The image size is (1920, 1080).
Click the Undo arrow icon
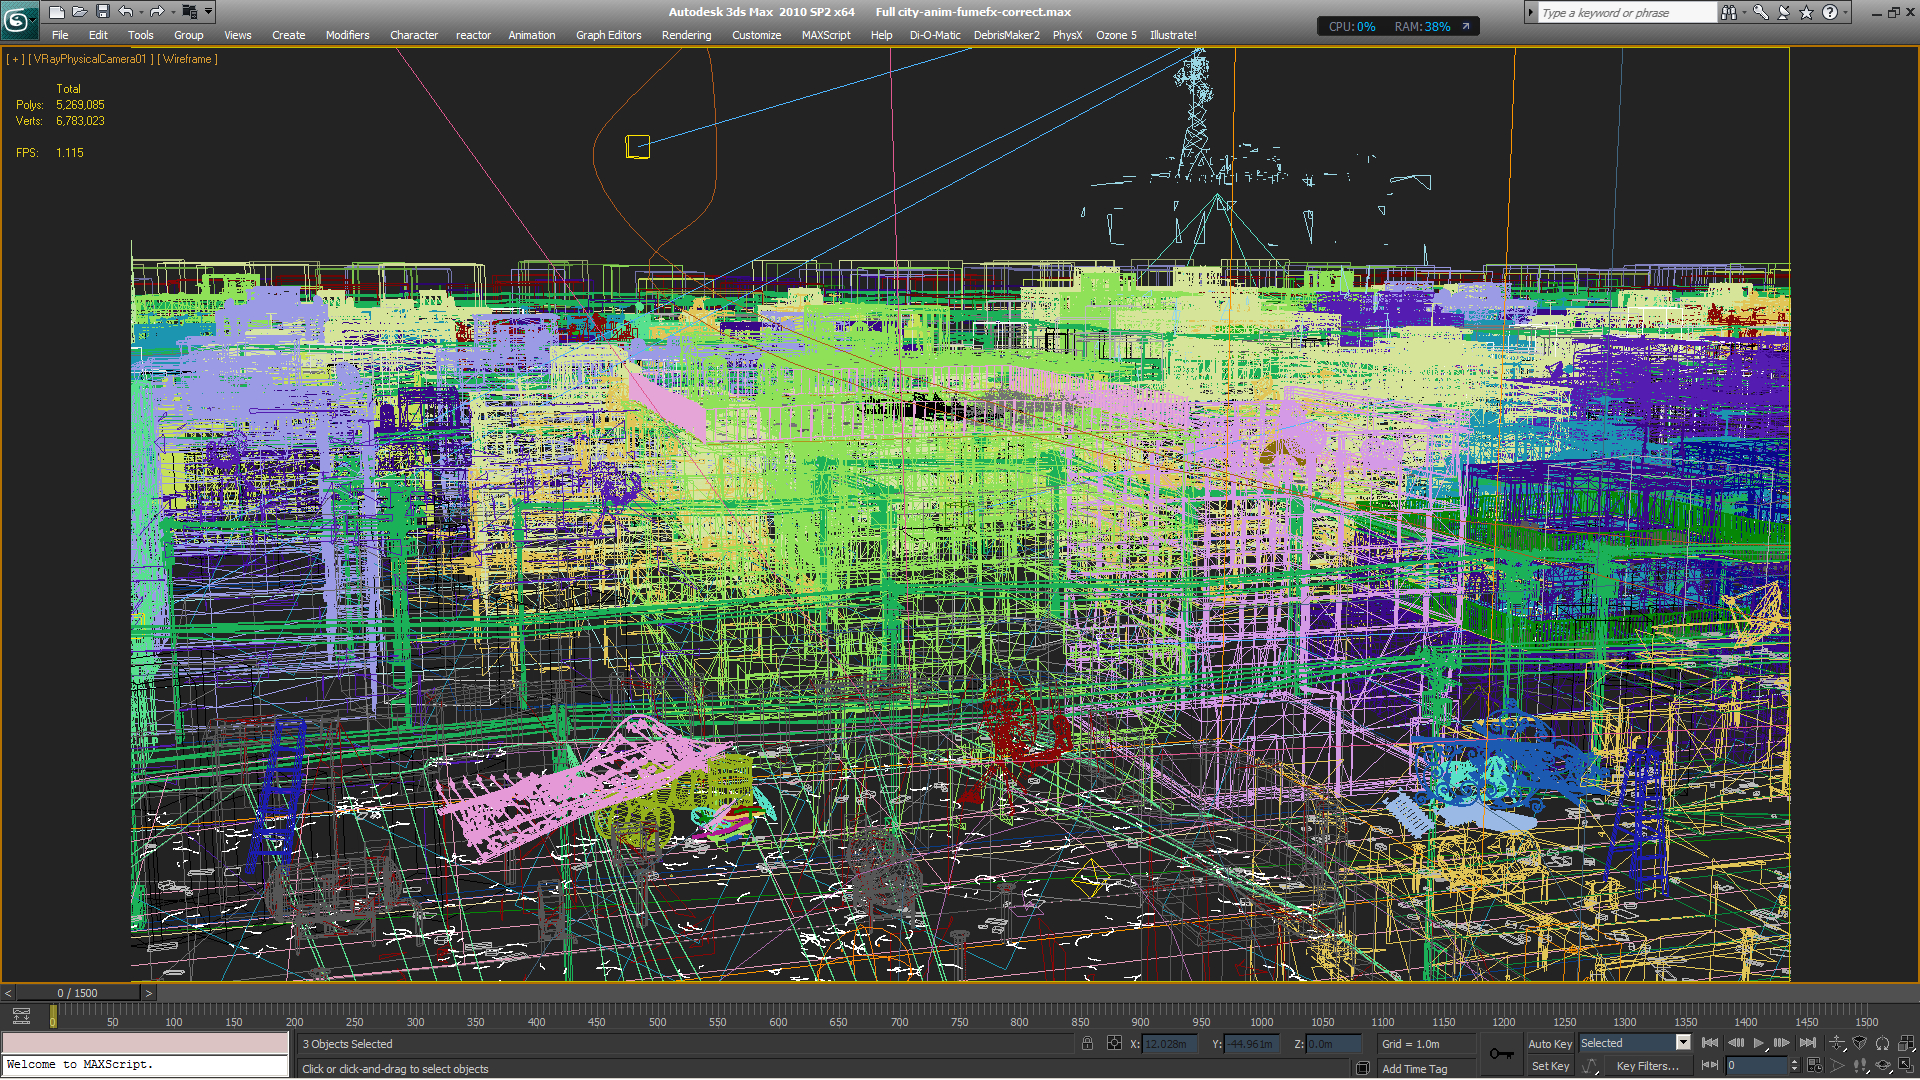point(125,12)
